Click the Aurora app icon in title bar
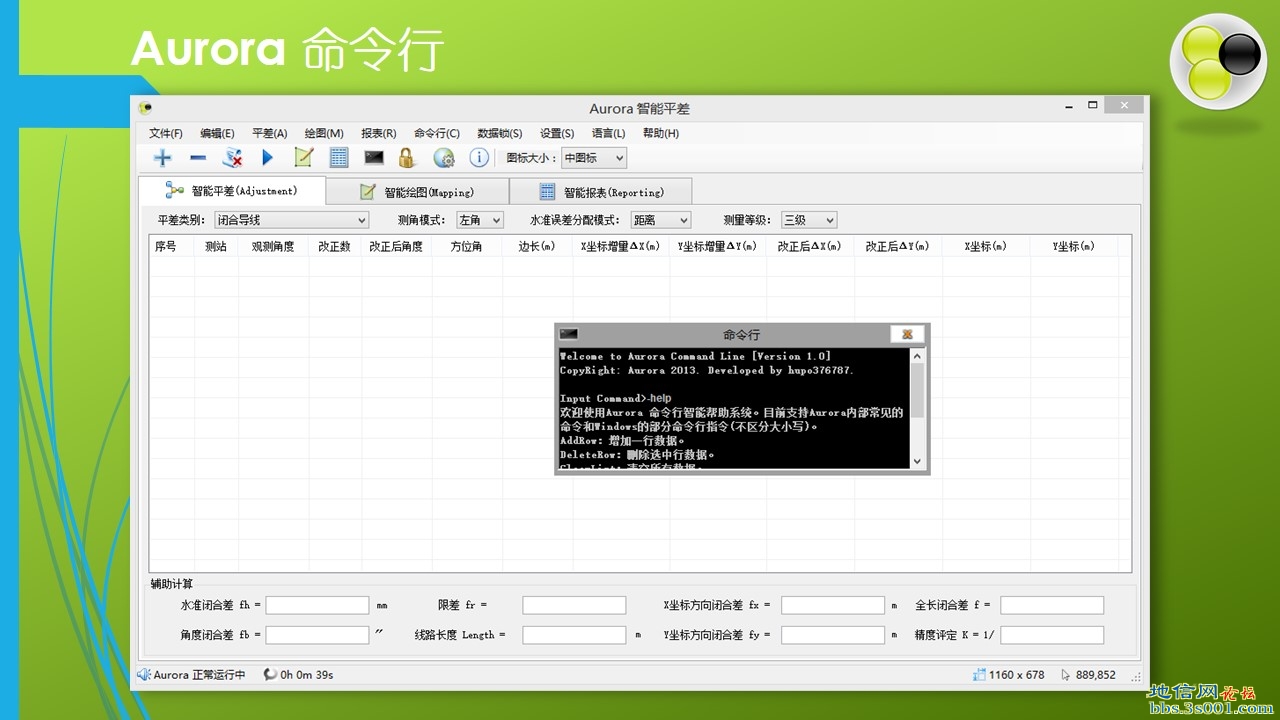Image resolution: width=1280 pixels, height=720 pixels. tap(146, 108)
